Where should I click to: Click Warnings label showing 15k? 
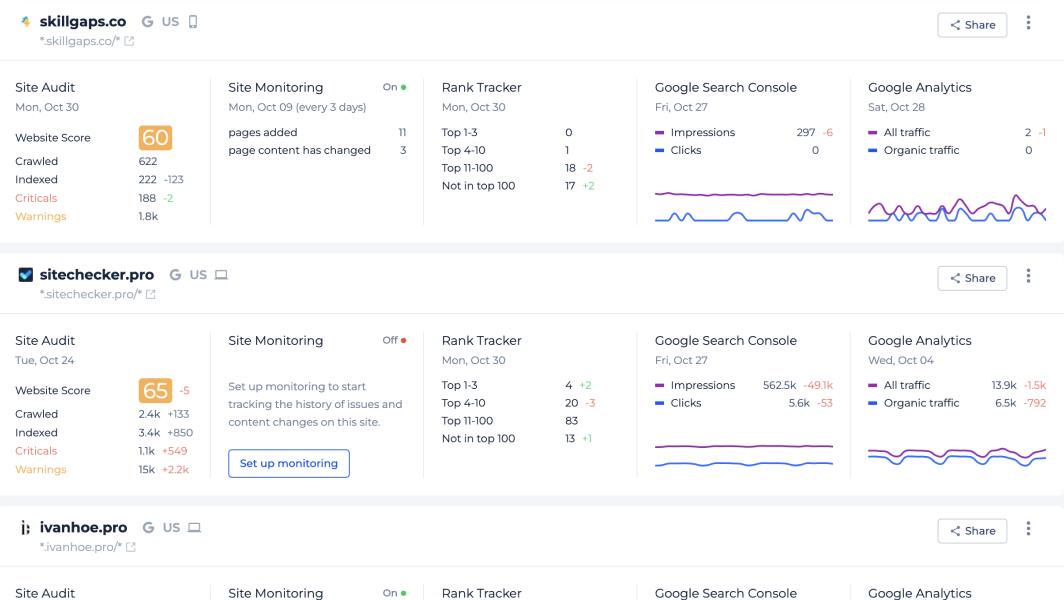point(41,470)
